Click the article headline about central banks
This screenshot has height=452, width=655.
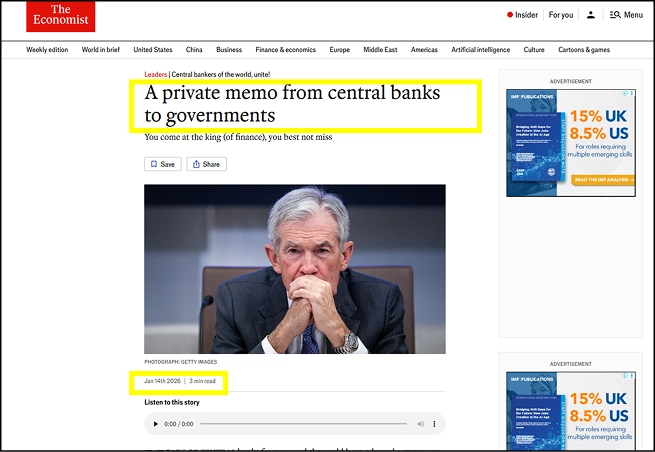coord(292,104)
